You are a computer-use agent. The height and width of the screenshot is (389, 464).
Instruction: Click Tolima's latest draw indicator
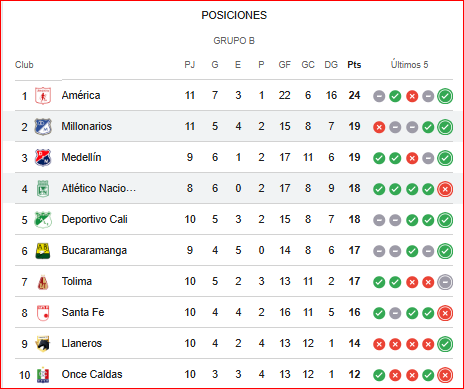[x=445, y=282]
